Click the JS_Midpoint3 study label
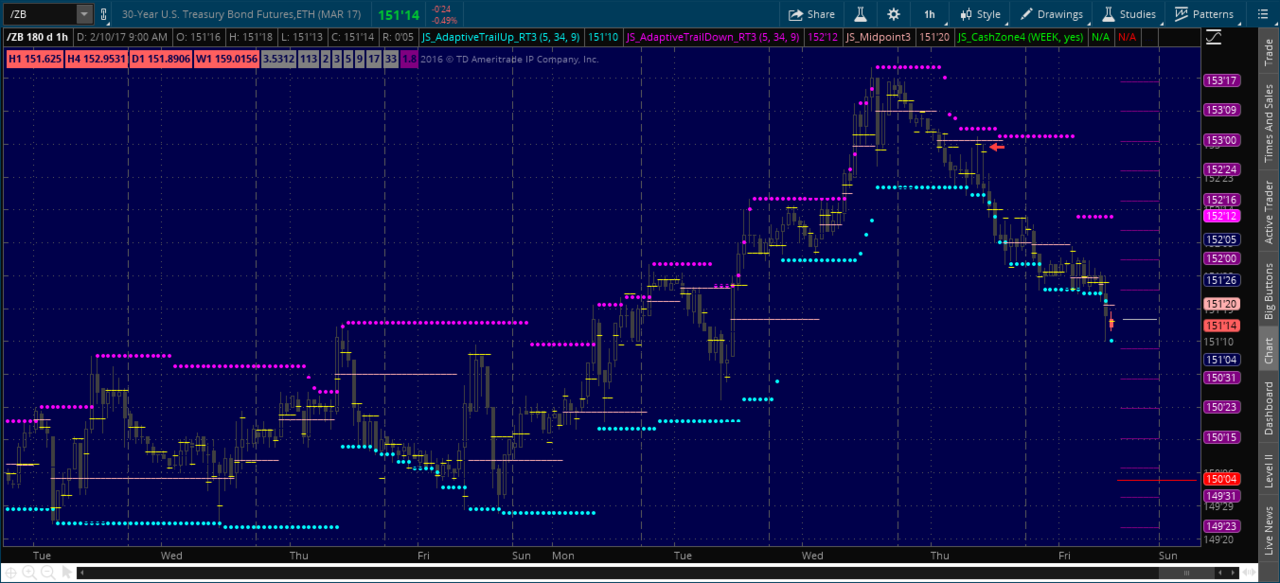 (880, 37)
